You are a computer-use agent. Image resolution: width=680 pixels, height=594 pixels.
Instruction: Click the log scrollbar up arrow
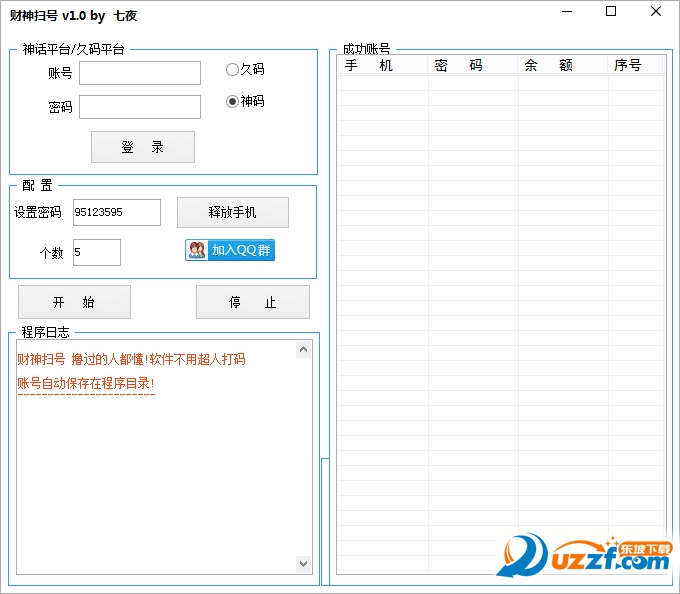(x=304, y=349)
